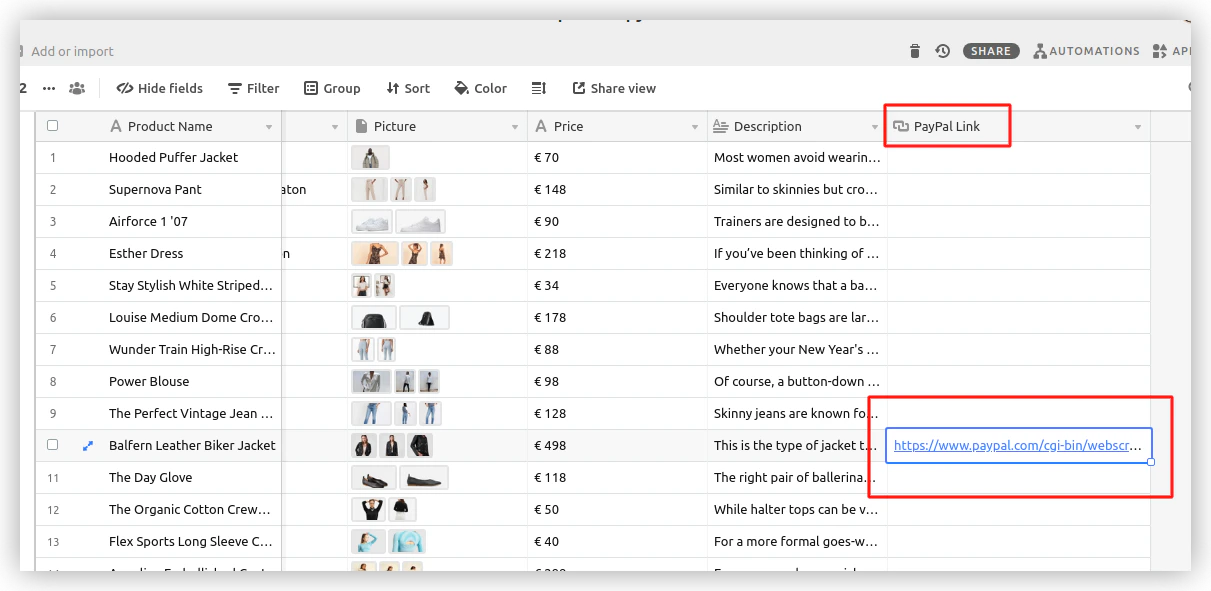Open Automations panel
The height and width of the screenshot is (591, 1211).
(x=1086, y=51)
